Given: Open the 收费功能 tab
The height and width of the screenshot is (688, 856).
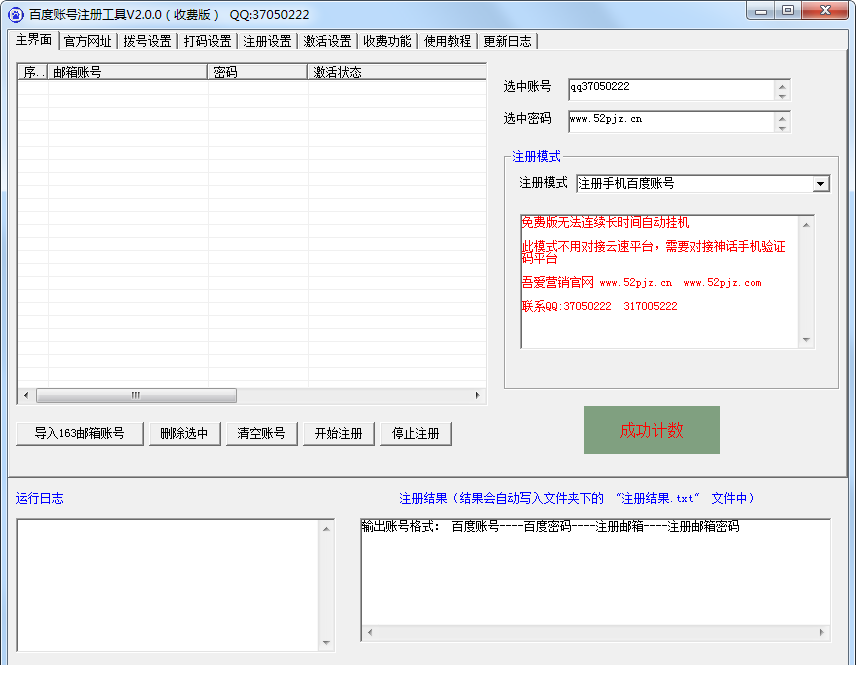Looking at the screenshot, I should click(x=388, y=41).
